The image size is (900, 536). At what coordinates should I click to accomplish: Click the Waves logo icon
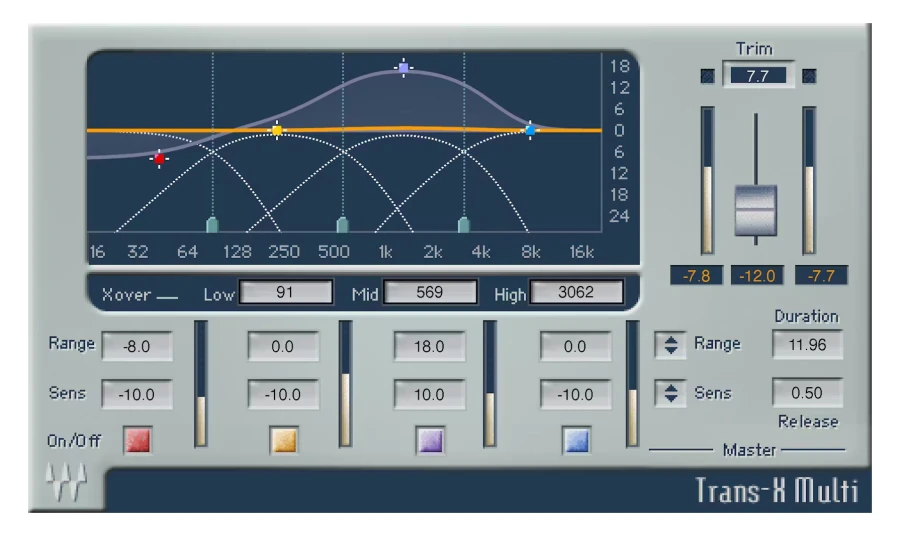tap(67, 481)
